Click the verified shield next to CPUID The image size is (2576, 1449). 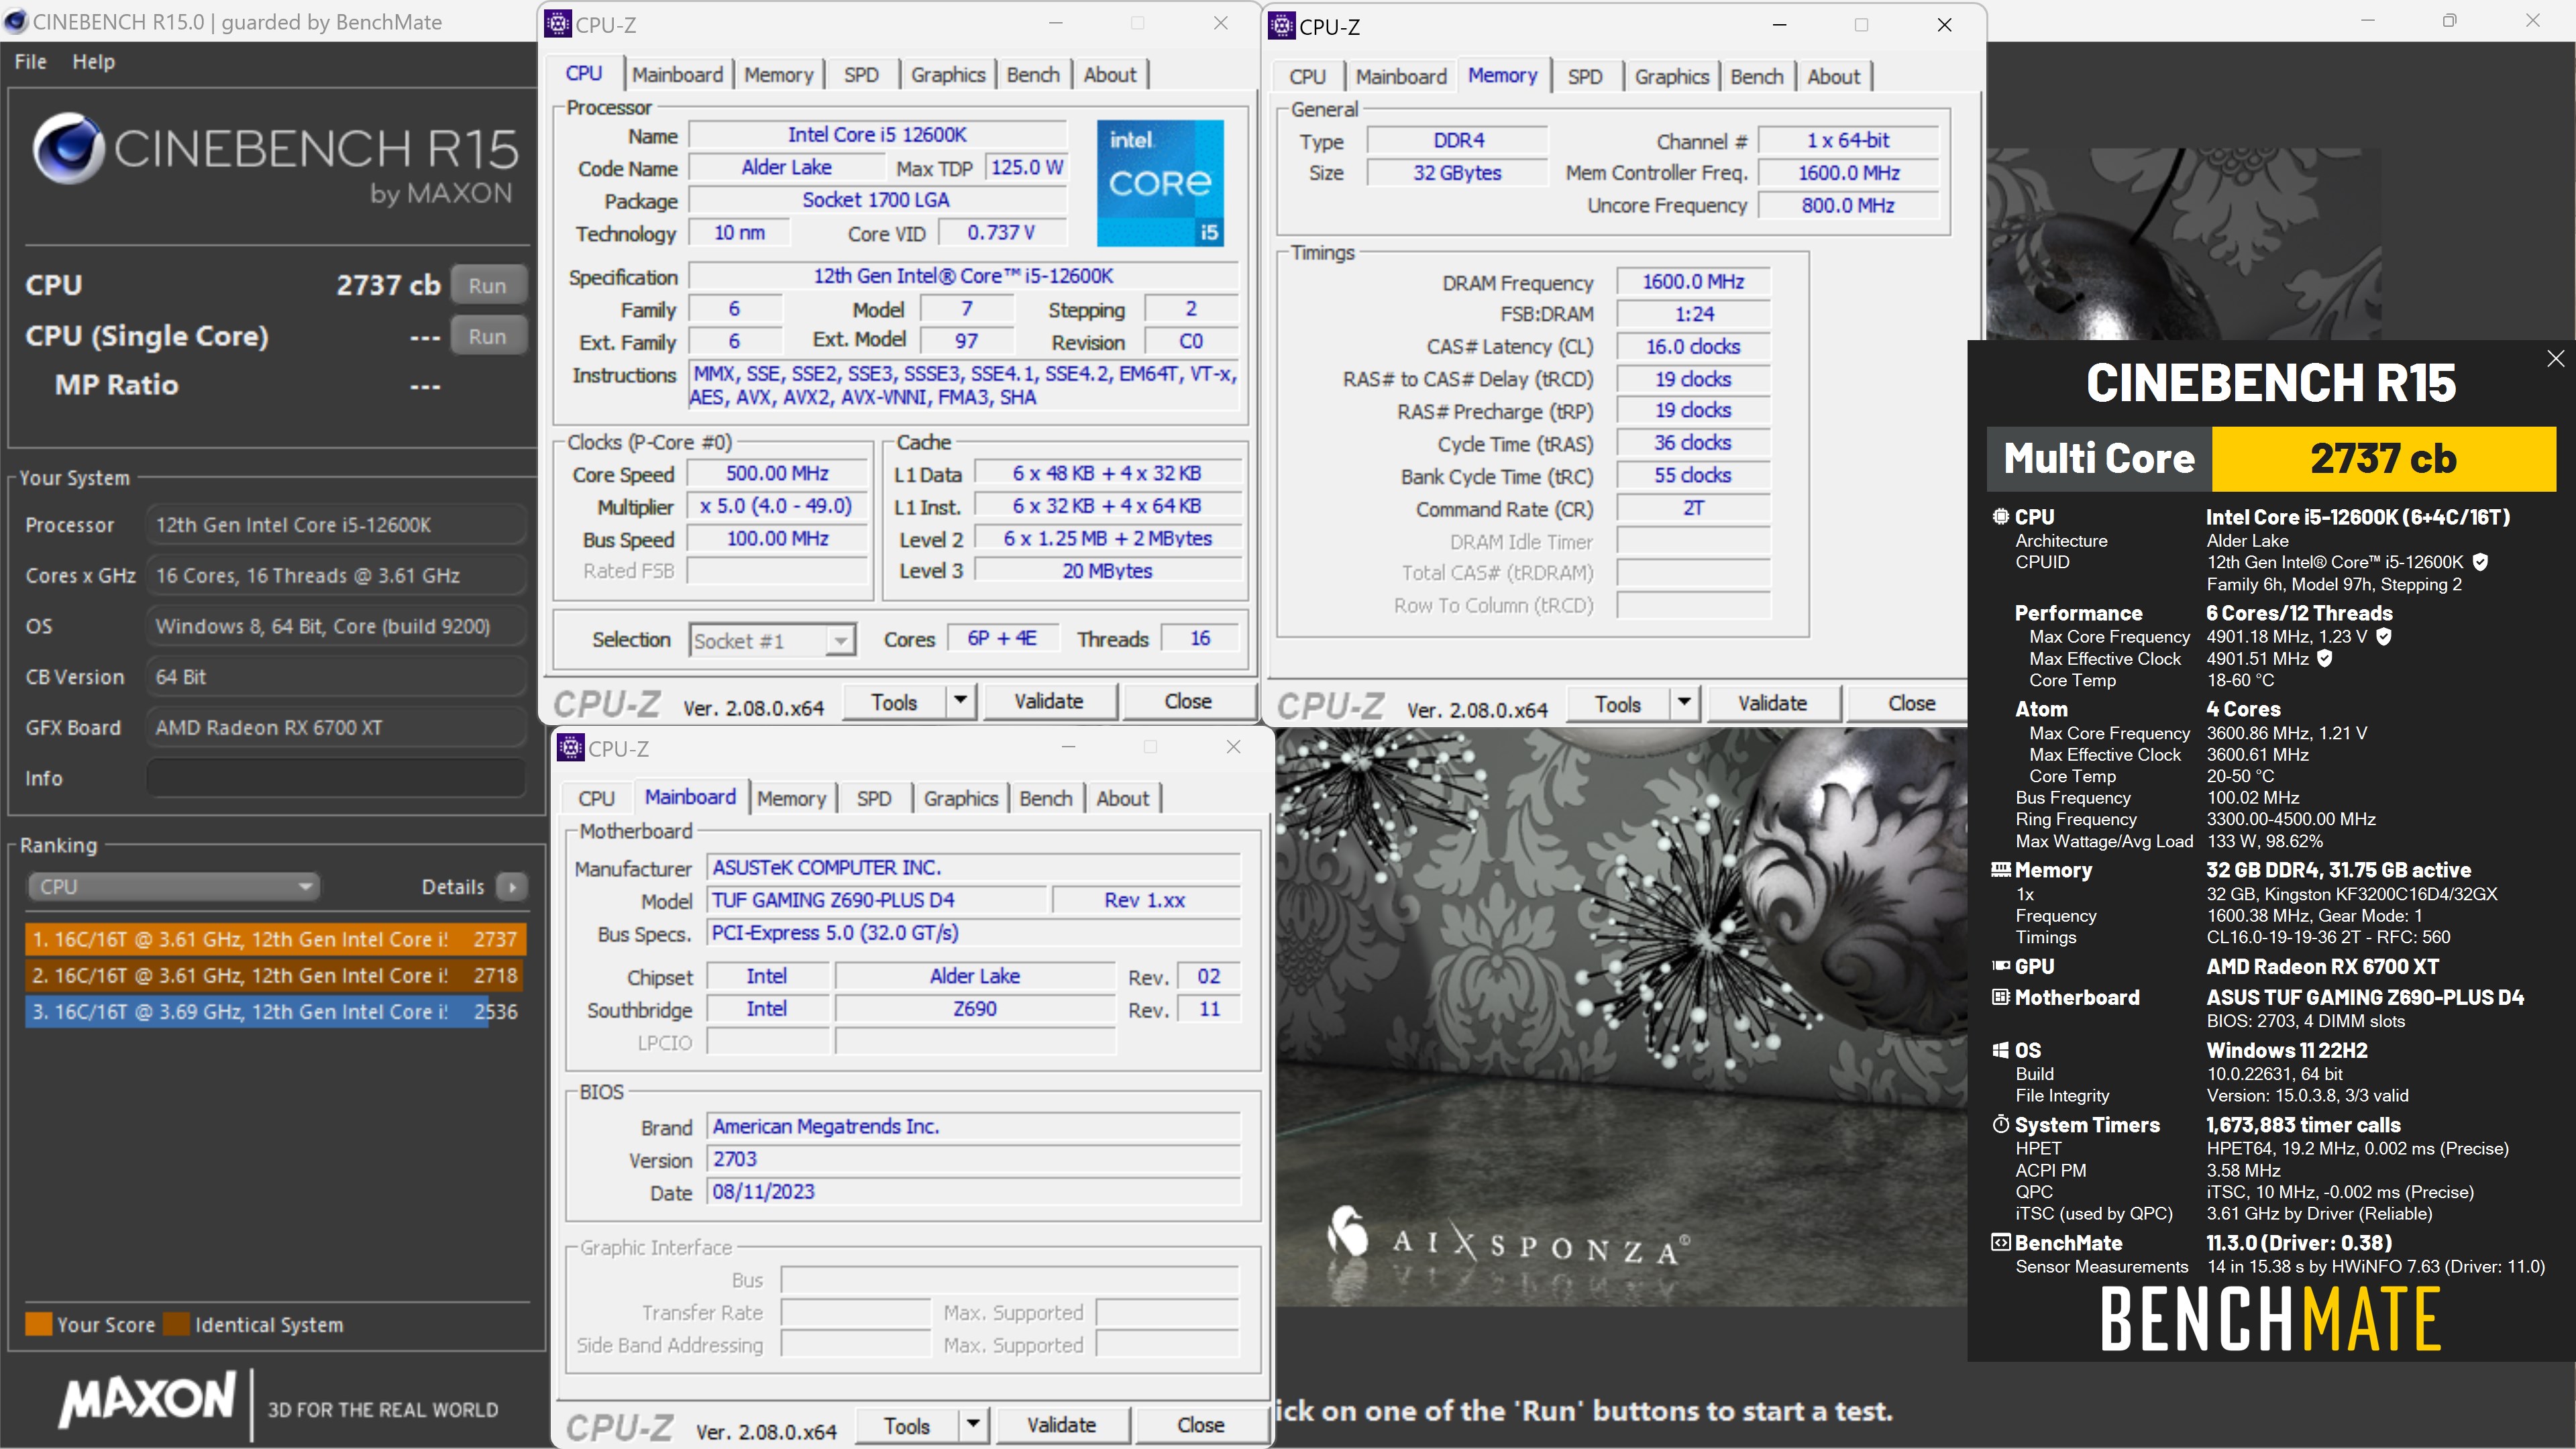2479,562
